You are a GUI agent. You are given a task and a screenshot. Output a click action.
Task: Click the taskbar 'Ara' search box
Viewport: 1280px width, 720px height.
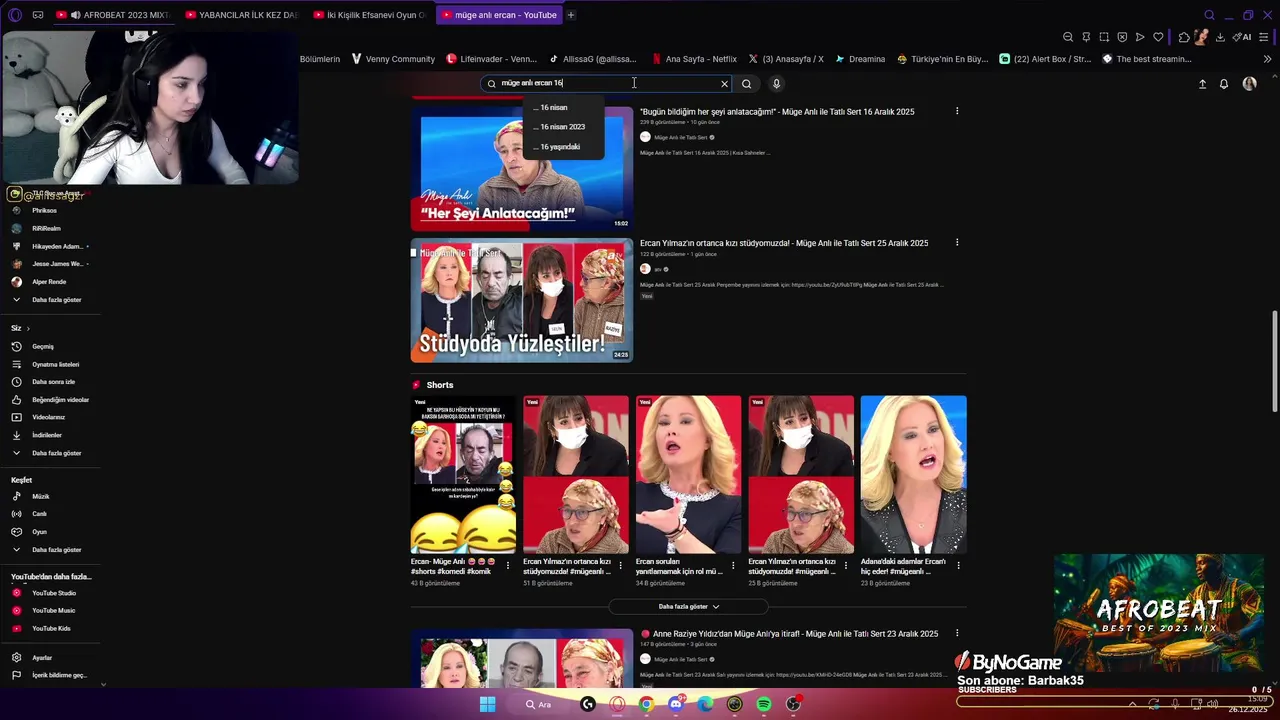coord(538,704)
